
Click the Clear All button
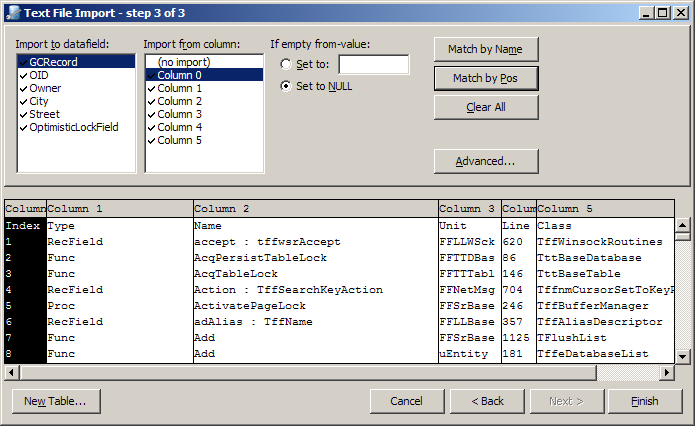(x=486, y=107)
